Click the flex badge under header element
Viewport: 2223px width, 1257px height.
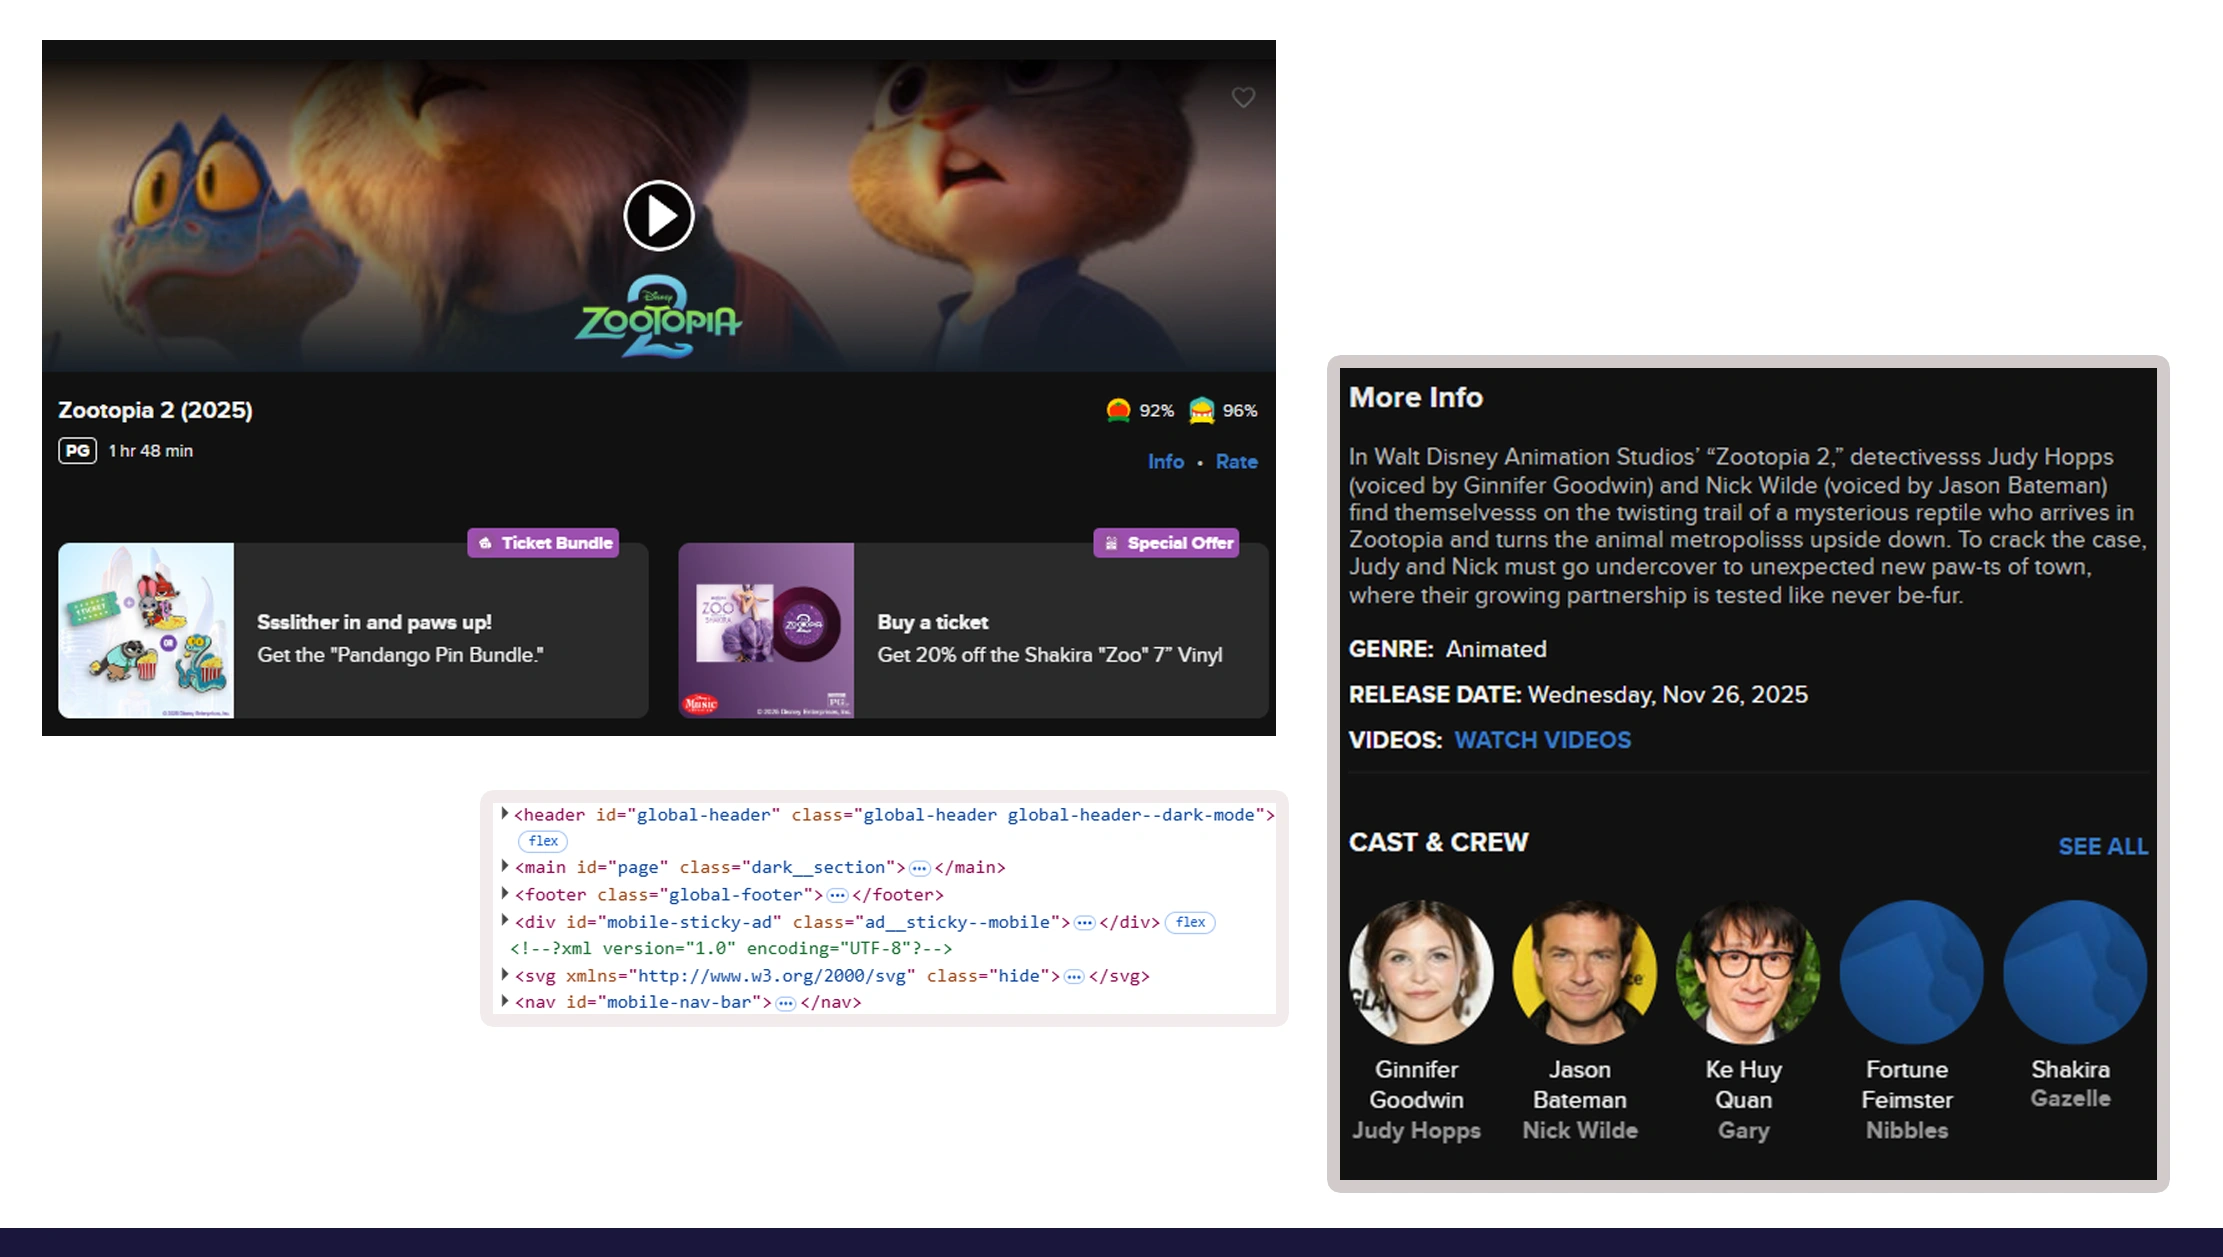543,841
